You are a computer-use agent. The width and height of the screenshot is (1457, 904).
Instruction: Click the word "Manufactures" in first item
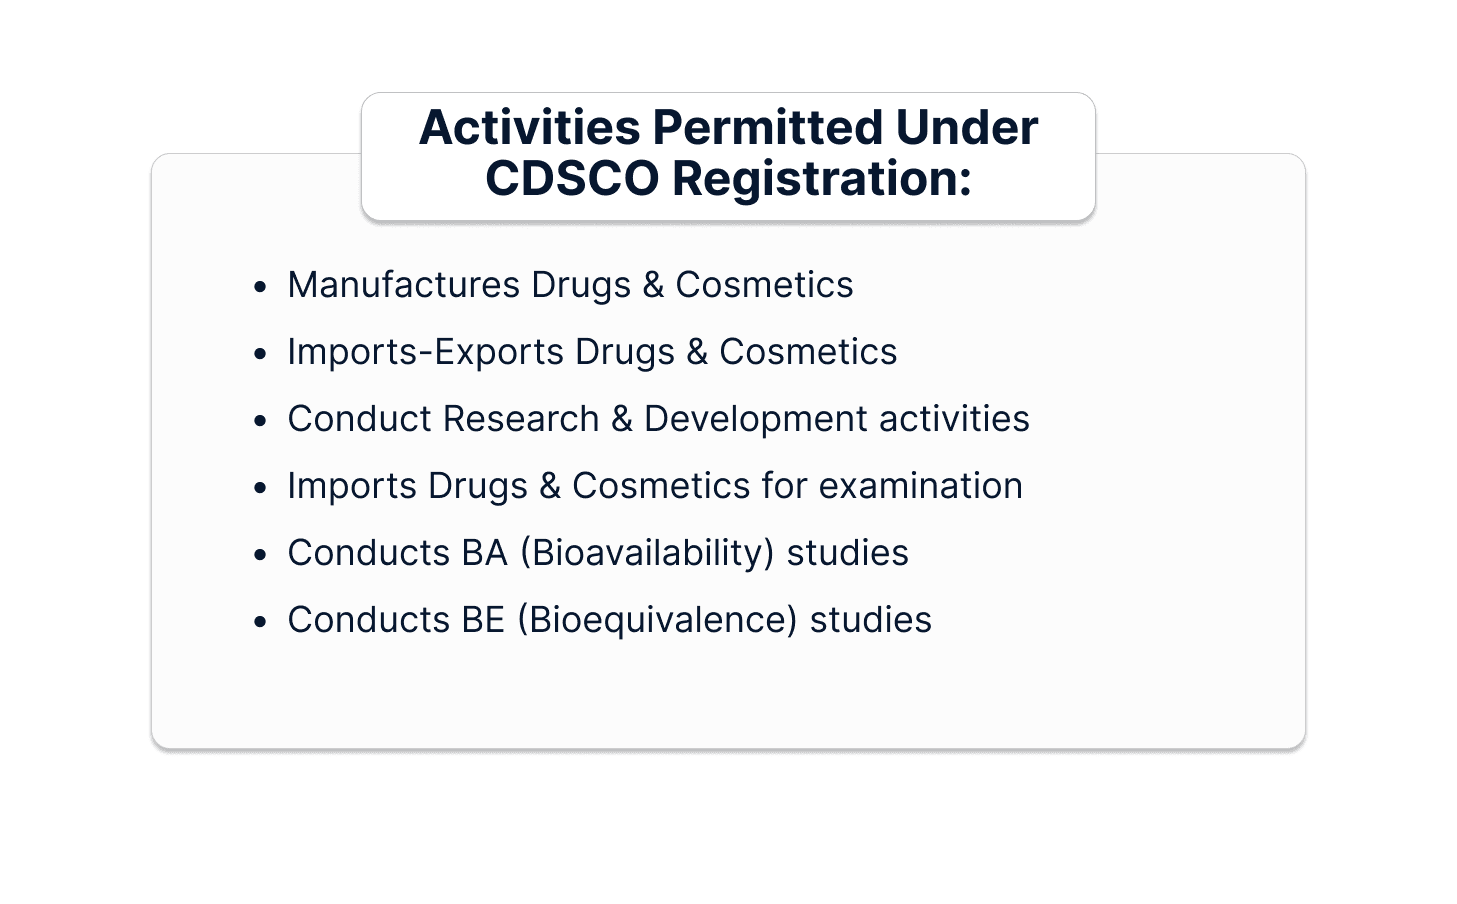403,285
